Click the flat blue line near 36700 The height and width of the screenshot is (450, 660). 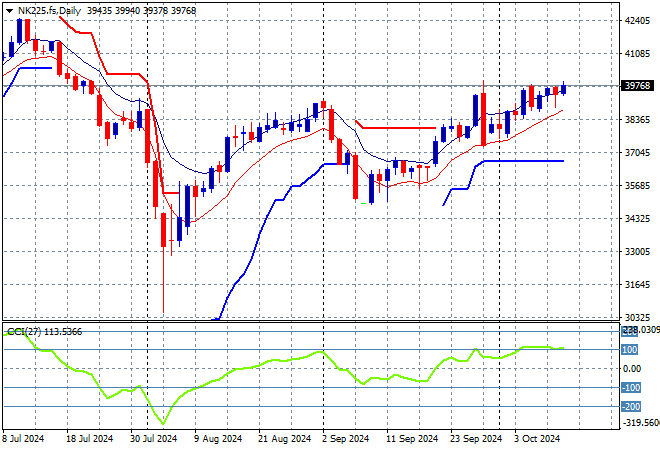[520, 161]
